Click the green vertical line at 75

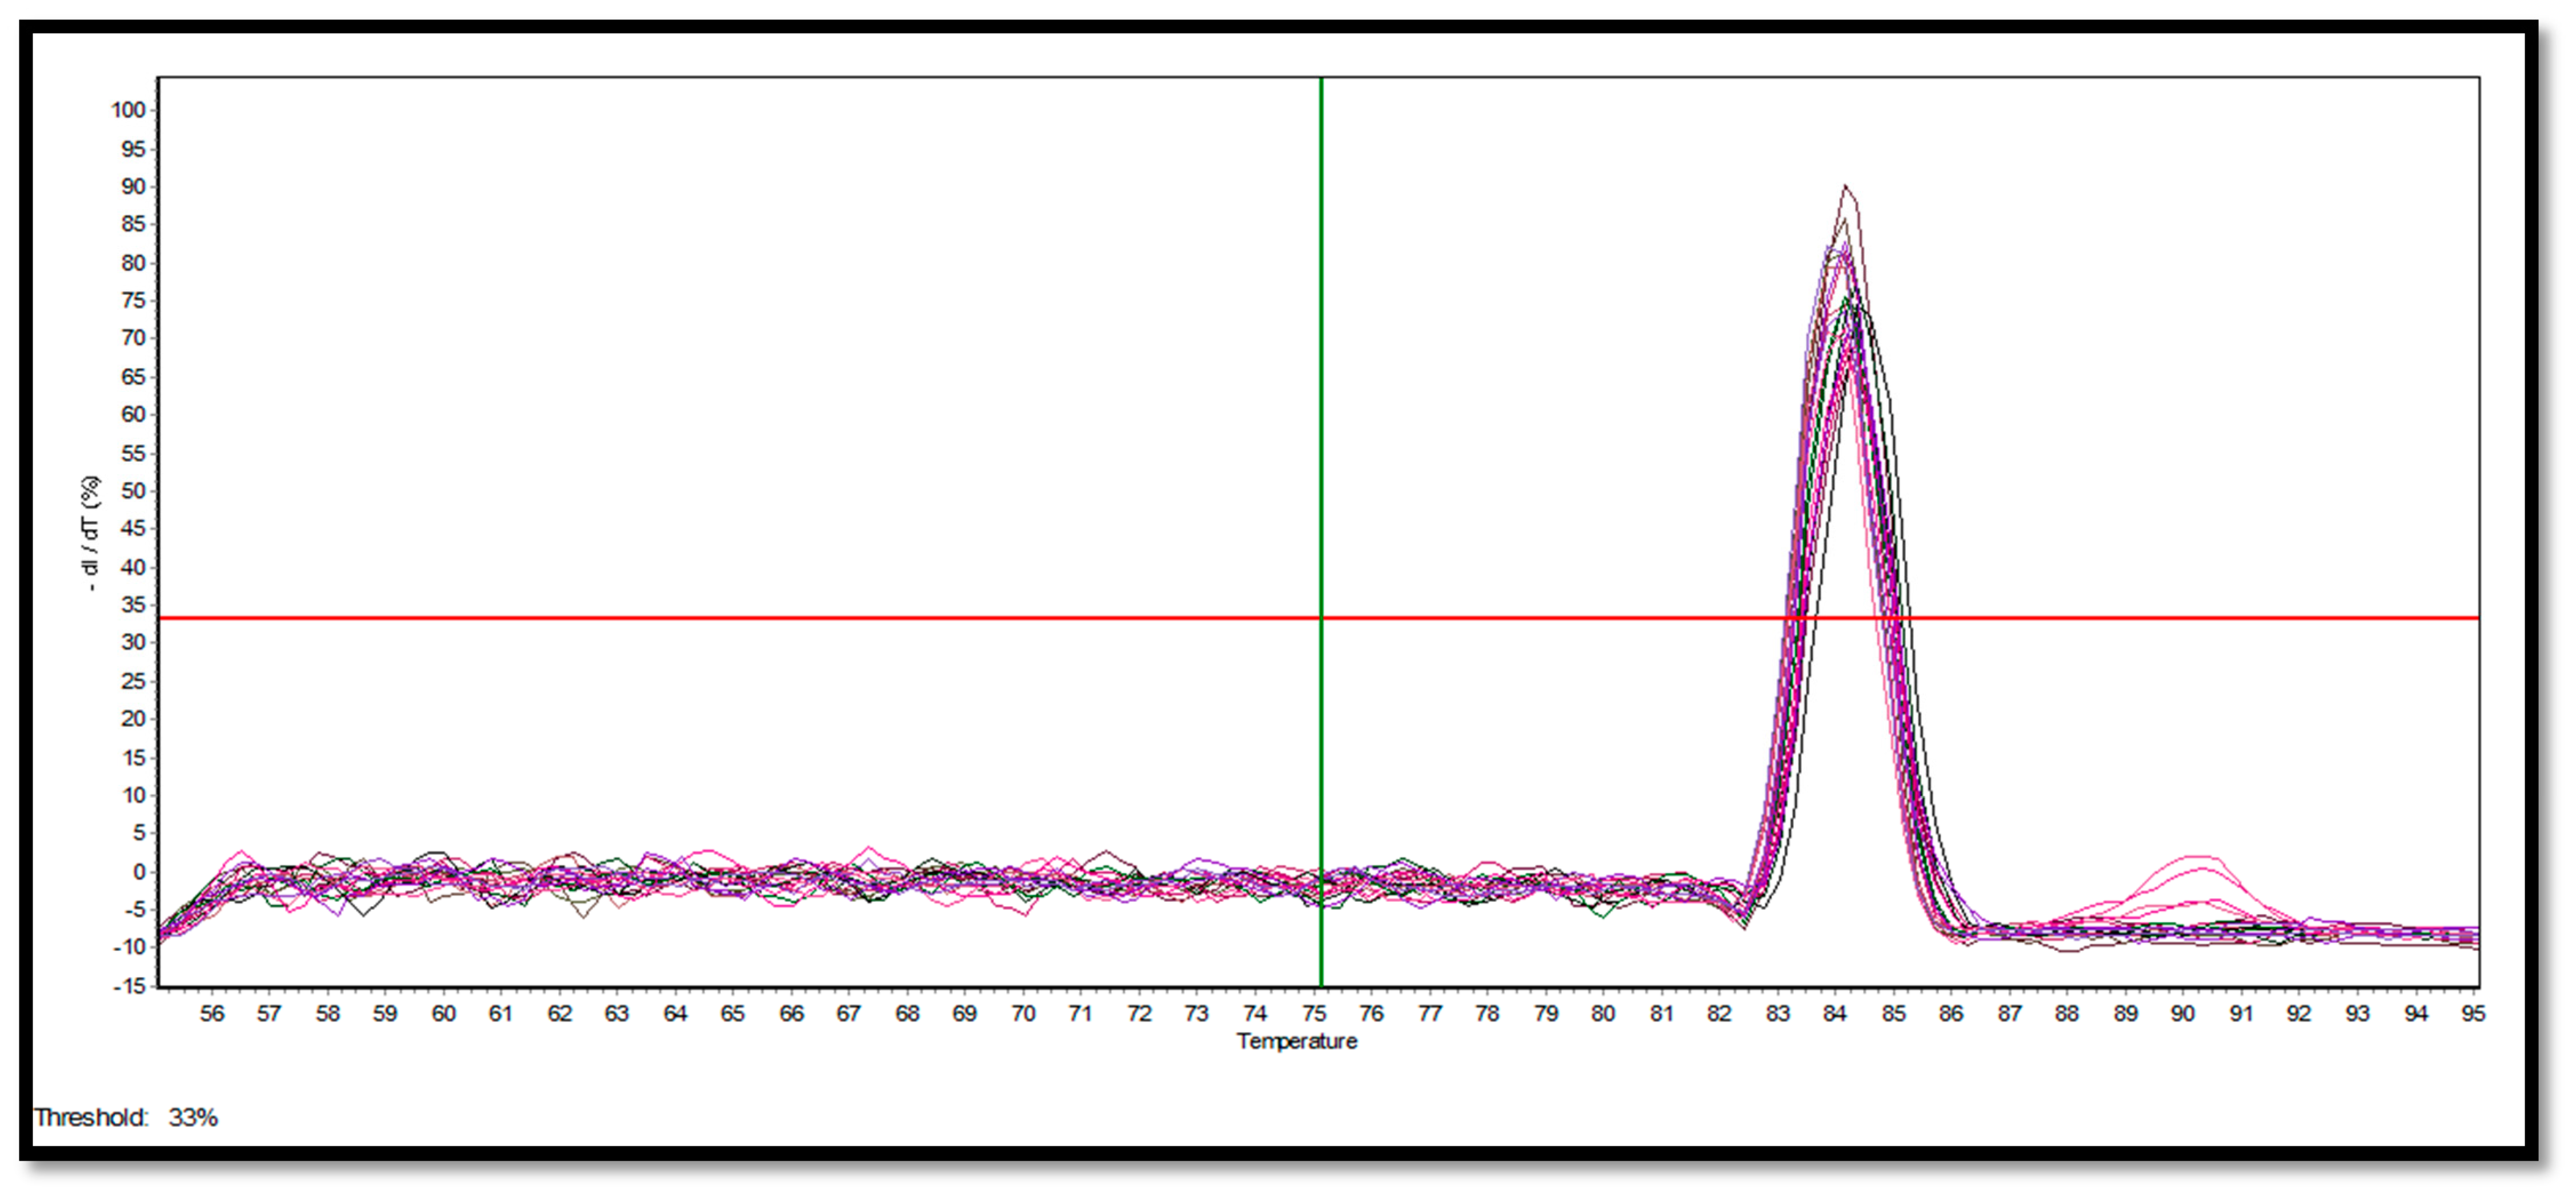pyautogui.click(x=1321, y=400)
